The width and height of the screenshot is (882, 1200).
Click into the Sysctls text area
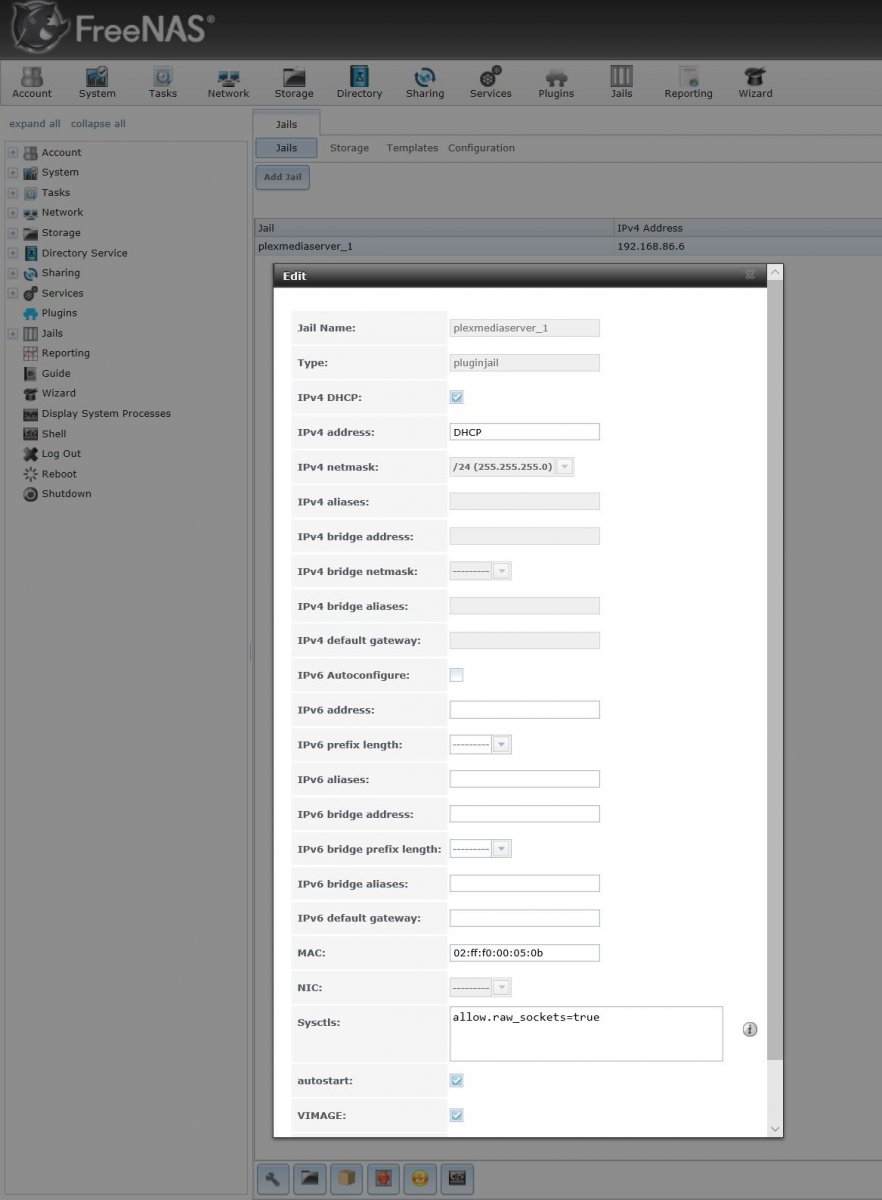(586, 1034)
